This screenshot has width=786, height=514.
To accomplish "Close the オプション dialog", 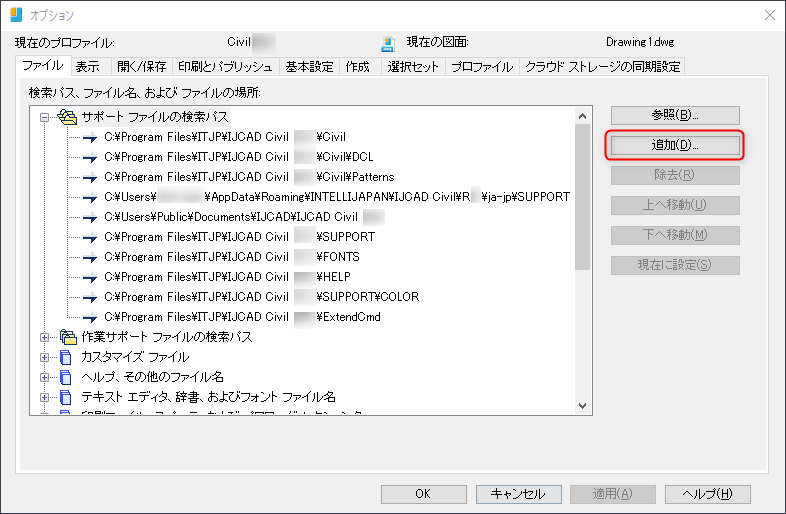I will [x=770, y=15].
